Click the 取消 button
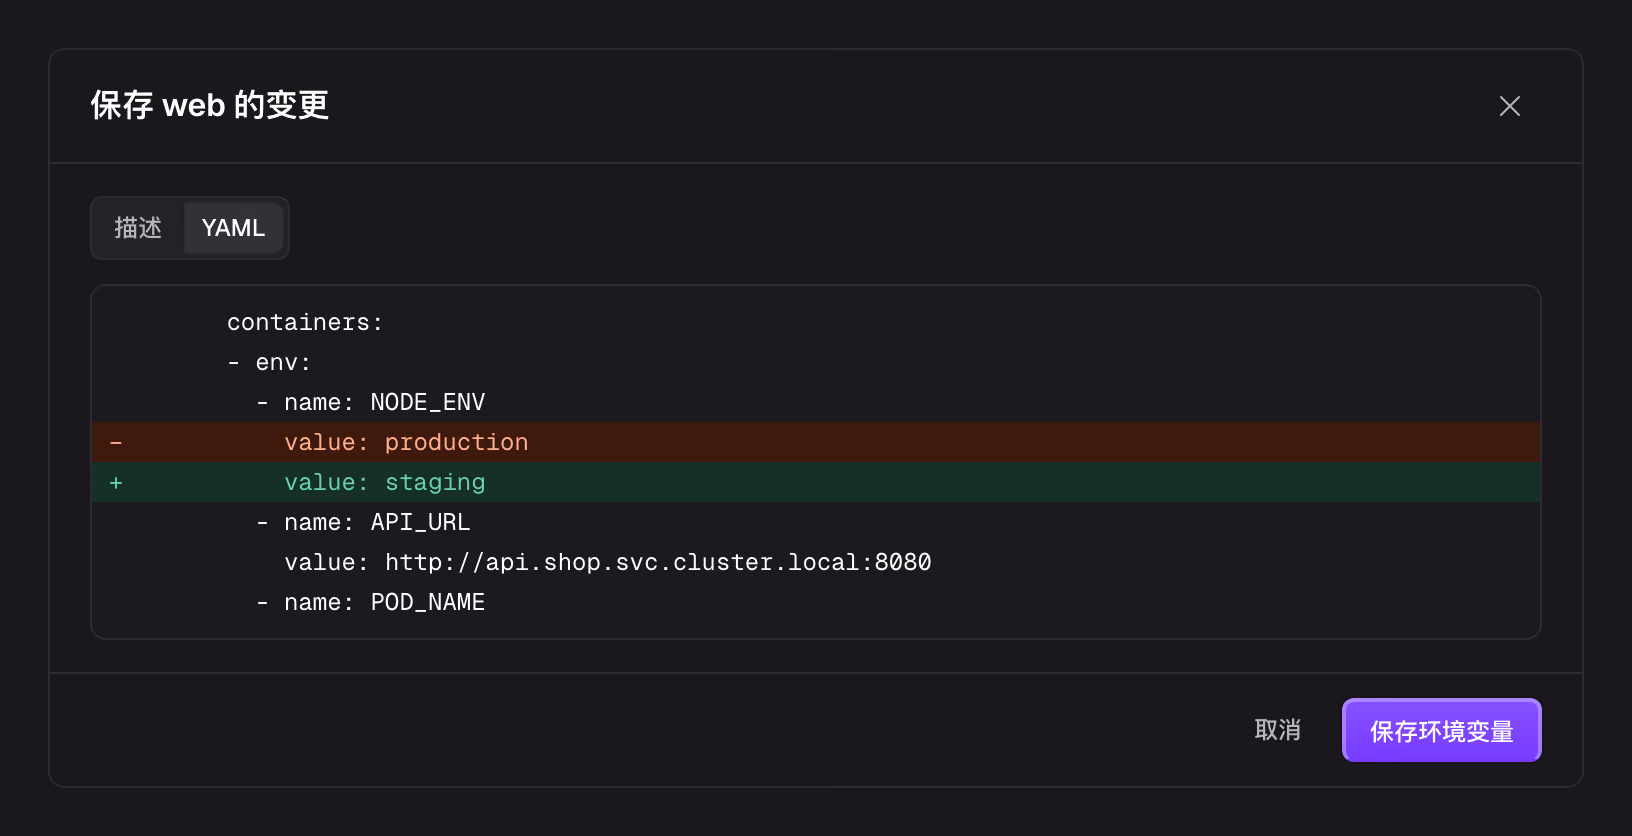Screen dimensions: 1632x836 (x=1278, y=730)
